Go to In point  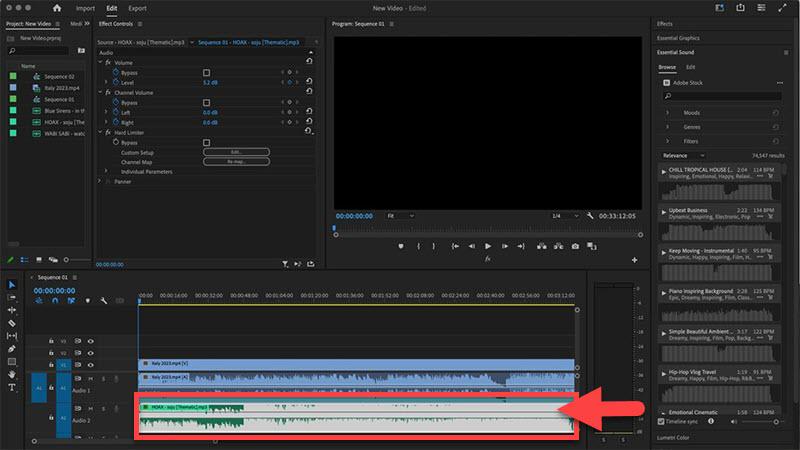(455, 246)
